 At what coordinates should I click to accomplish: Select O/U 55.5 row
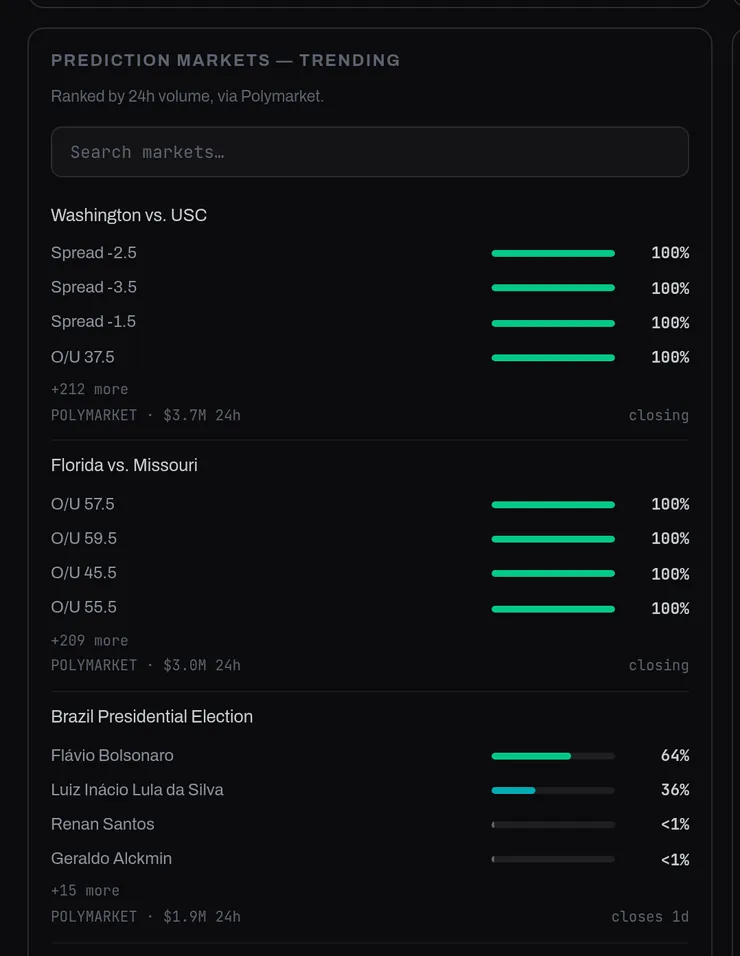370,608
